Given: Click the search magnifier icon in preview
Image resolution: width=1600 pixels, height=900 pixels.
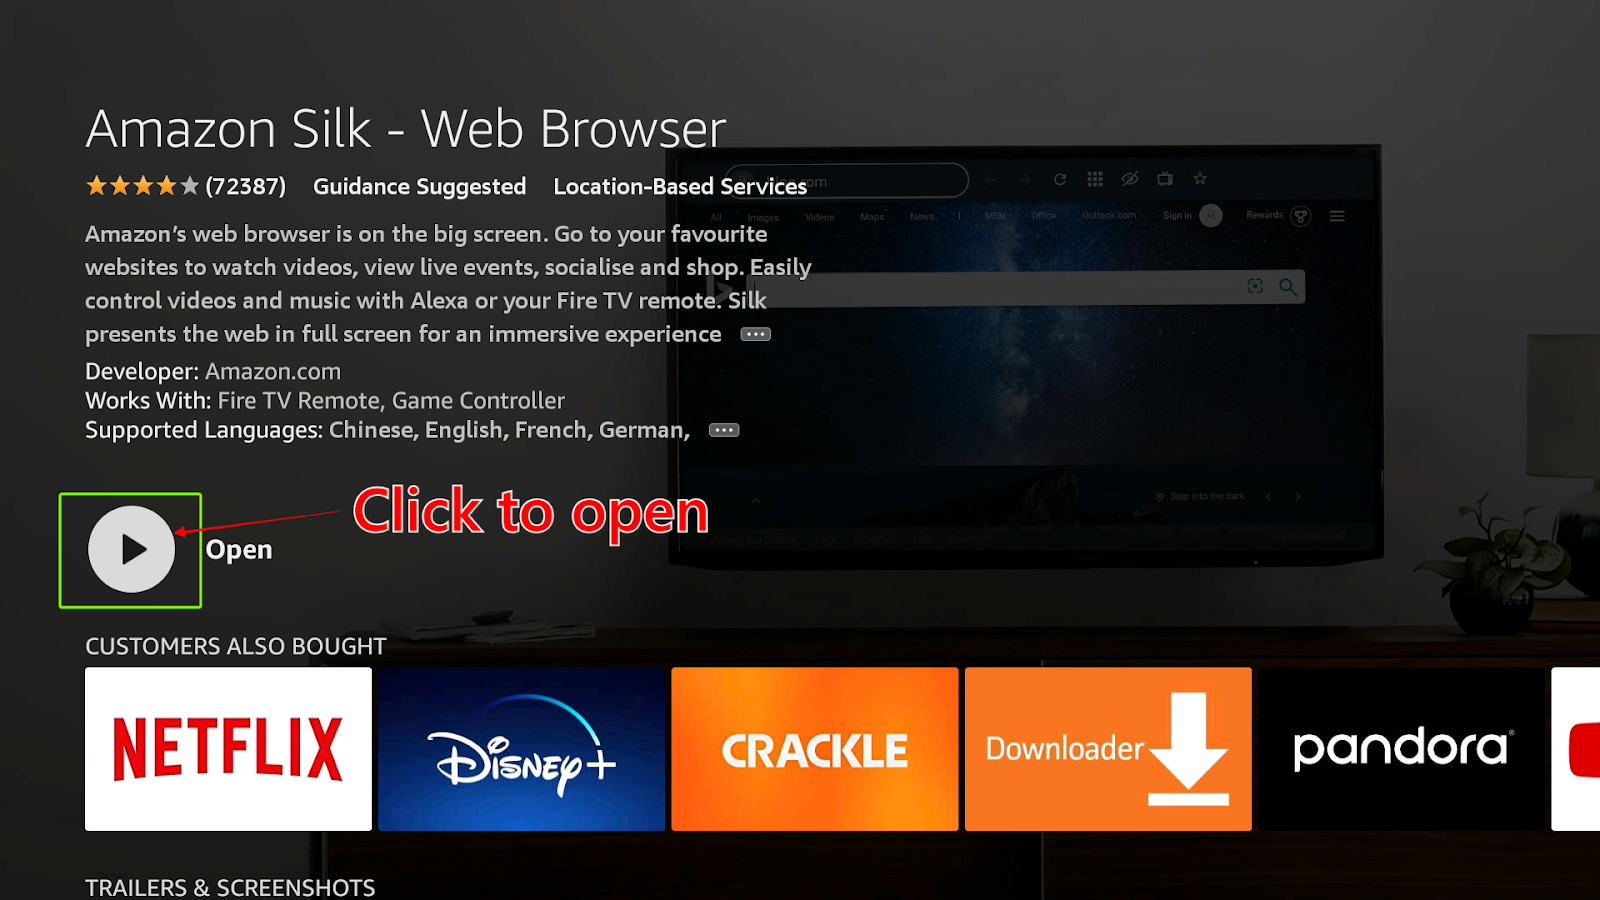Looking at the screenshot, I should pyautogui.click(x=1288, y=287).
